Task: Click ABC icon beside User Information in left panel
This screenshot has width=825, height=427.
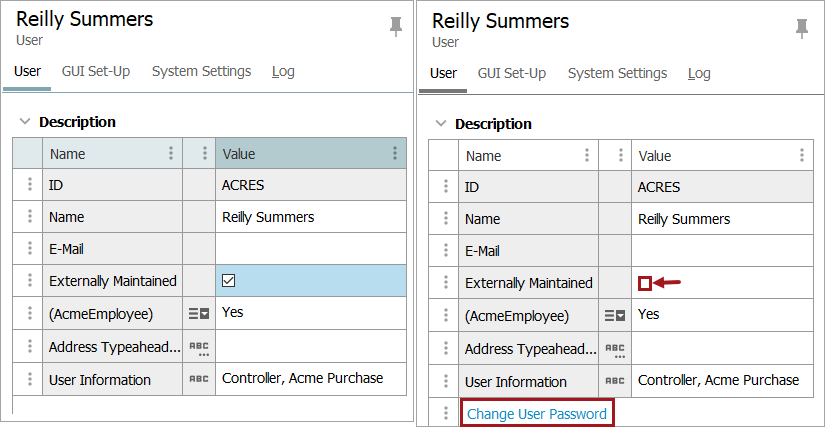Action: [198, 379]
